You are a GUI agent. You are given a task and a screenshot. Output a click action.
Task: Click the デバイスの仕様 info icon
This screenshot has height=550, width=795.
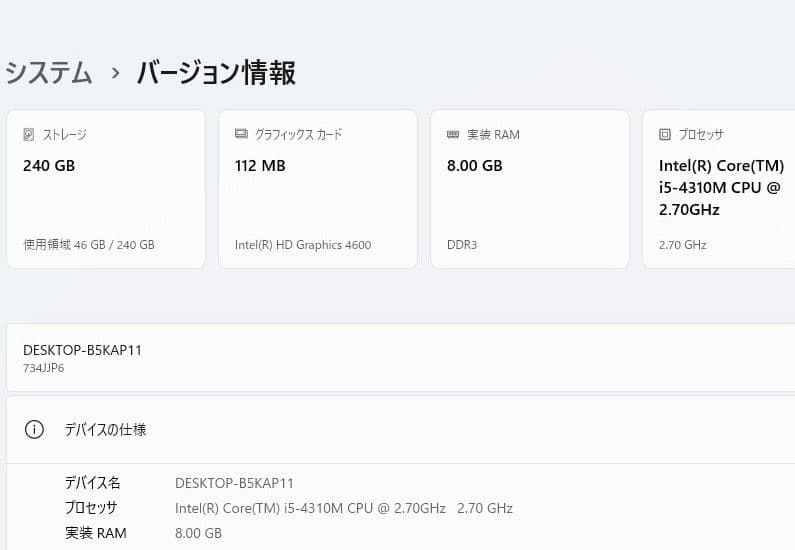tap(34, 430)
